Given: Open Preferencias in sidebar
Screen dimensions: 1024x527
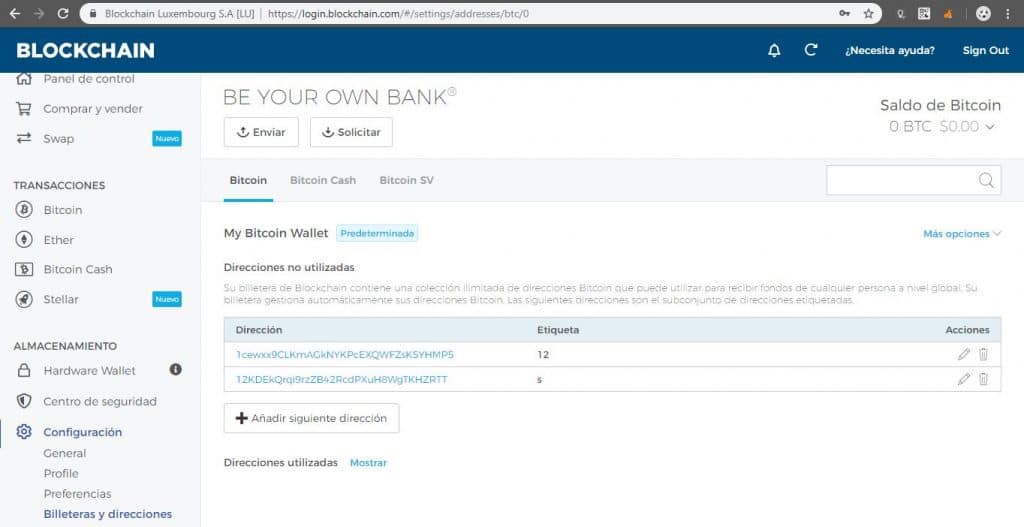Looking at the screenshot, I should coord(77,494).
